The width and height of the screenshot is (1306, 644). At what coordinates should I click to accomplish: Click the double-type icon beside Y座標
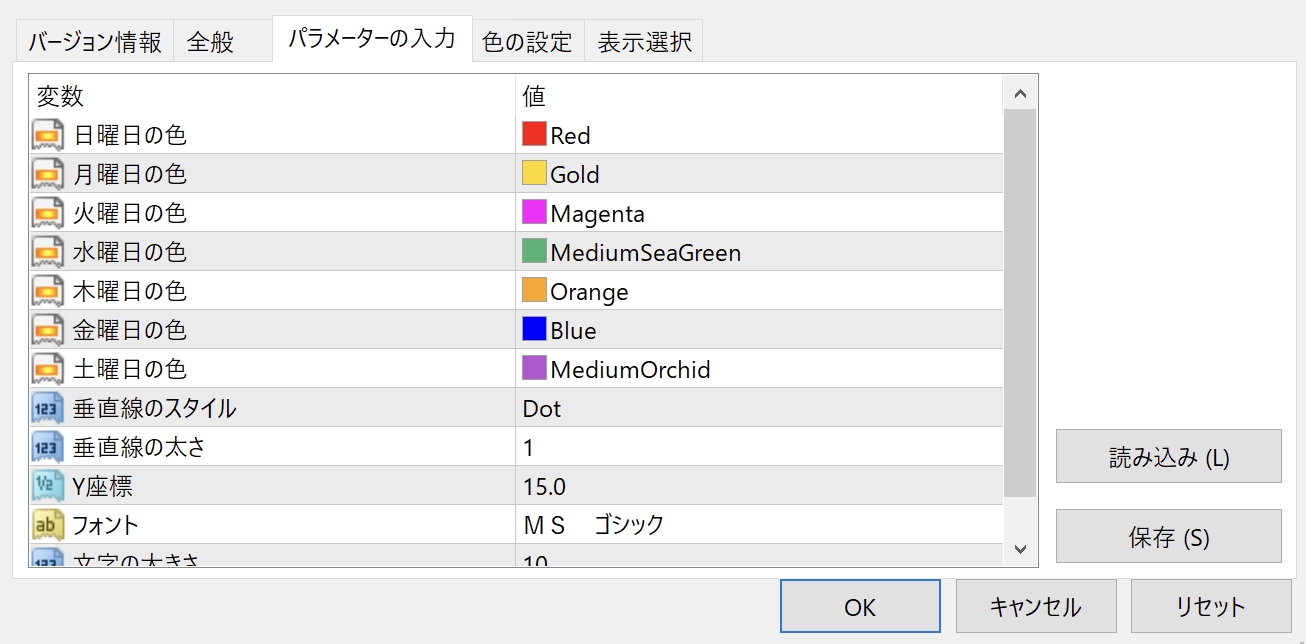[x=46, y=486]
